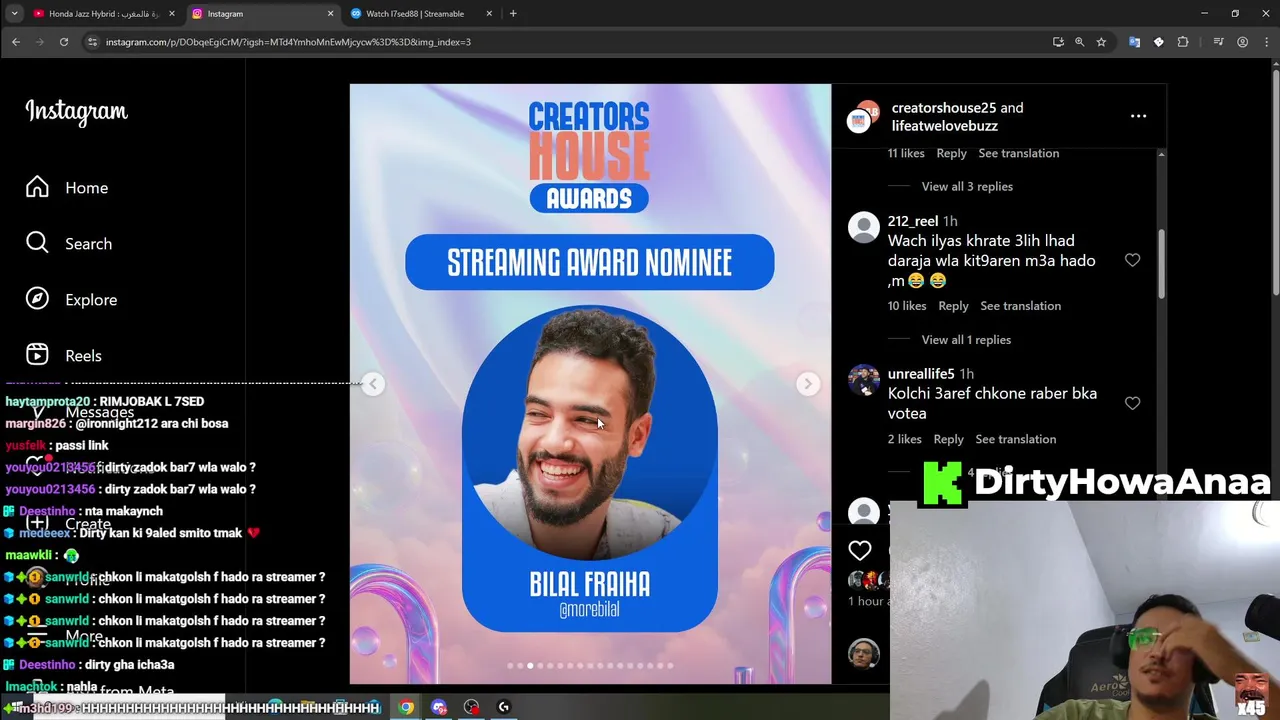Go back in the browser

(16, 42)
